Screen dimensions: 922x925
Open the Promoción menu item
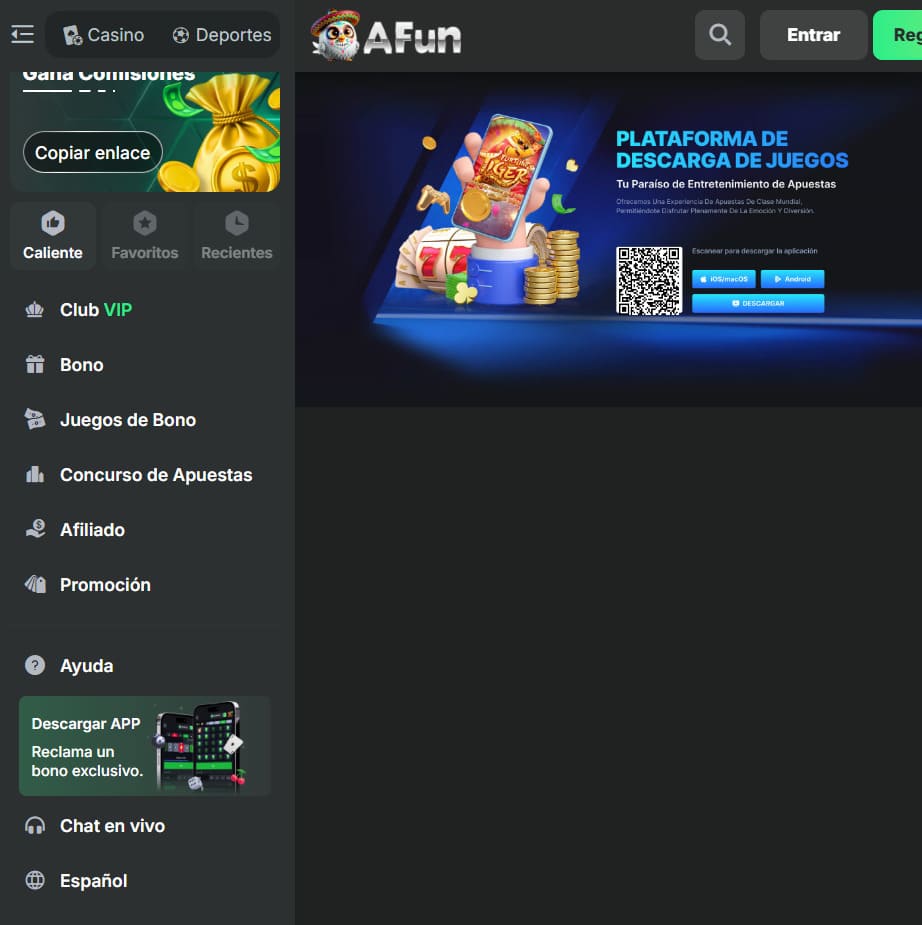[105, 585]
